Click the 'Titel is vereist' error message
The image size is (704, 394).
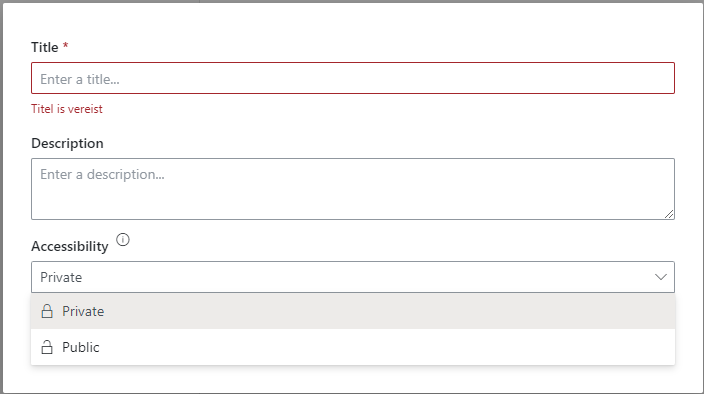pos(67,109)
